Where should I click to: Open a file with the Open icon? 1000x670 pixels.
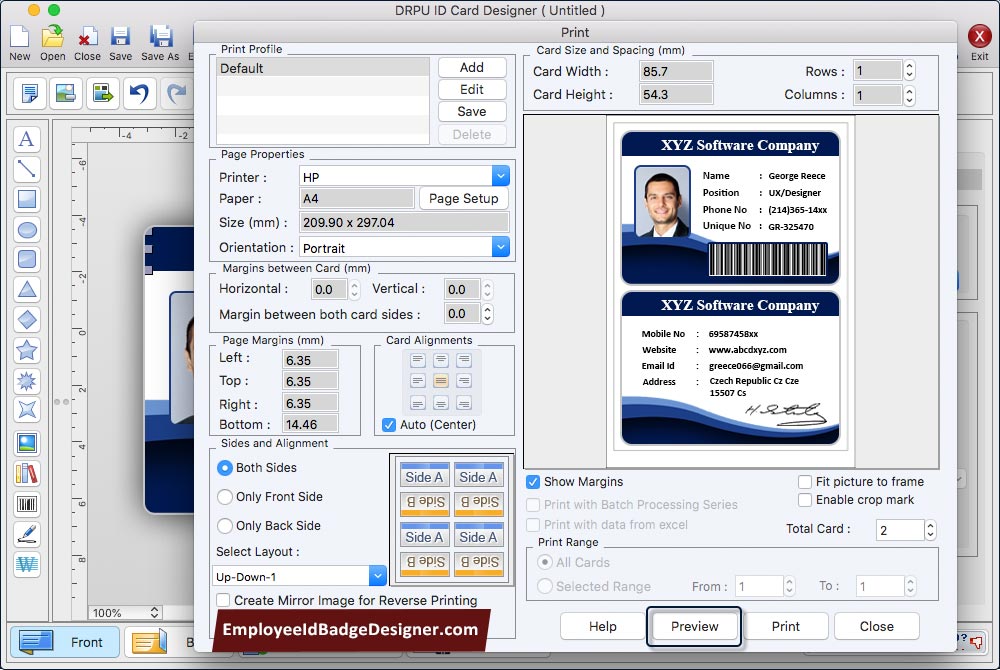point(52,36)
